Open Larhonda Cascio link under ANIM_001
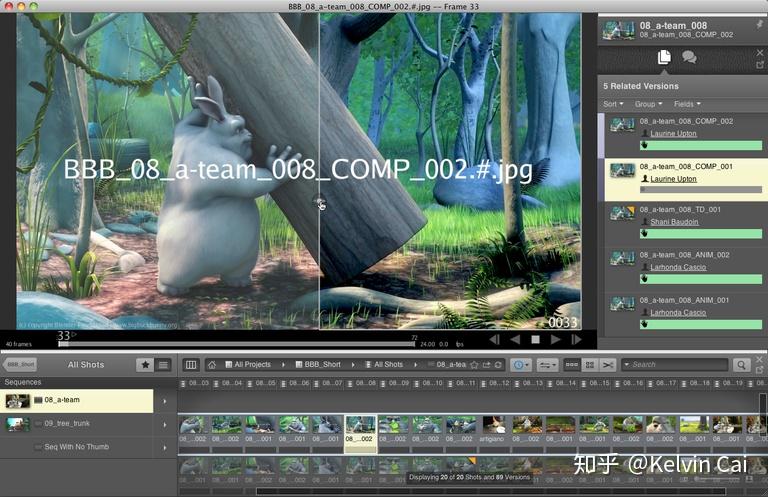 pyautogui.click(x=678, y=312)
